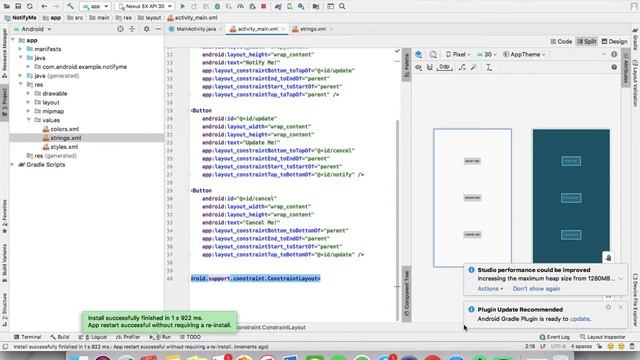Click the pan hand icon in preview
This screenshot has width=640, height=360.
coord(608,258)
